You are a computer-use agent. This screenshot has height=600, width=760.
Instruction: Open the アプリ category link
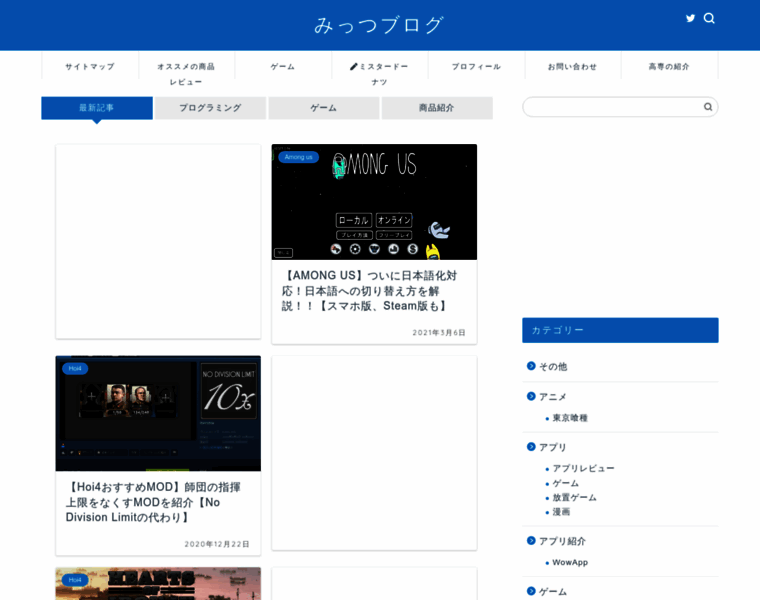pos(553,447)
